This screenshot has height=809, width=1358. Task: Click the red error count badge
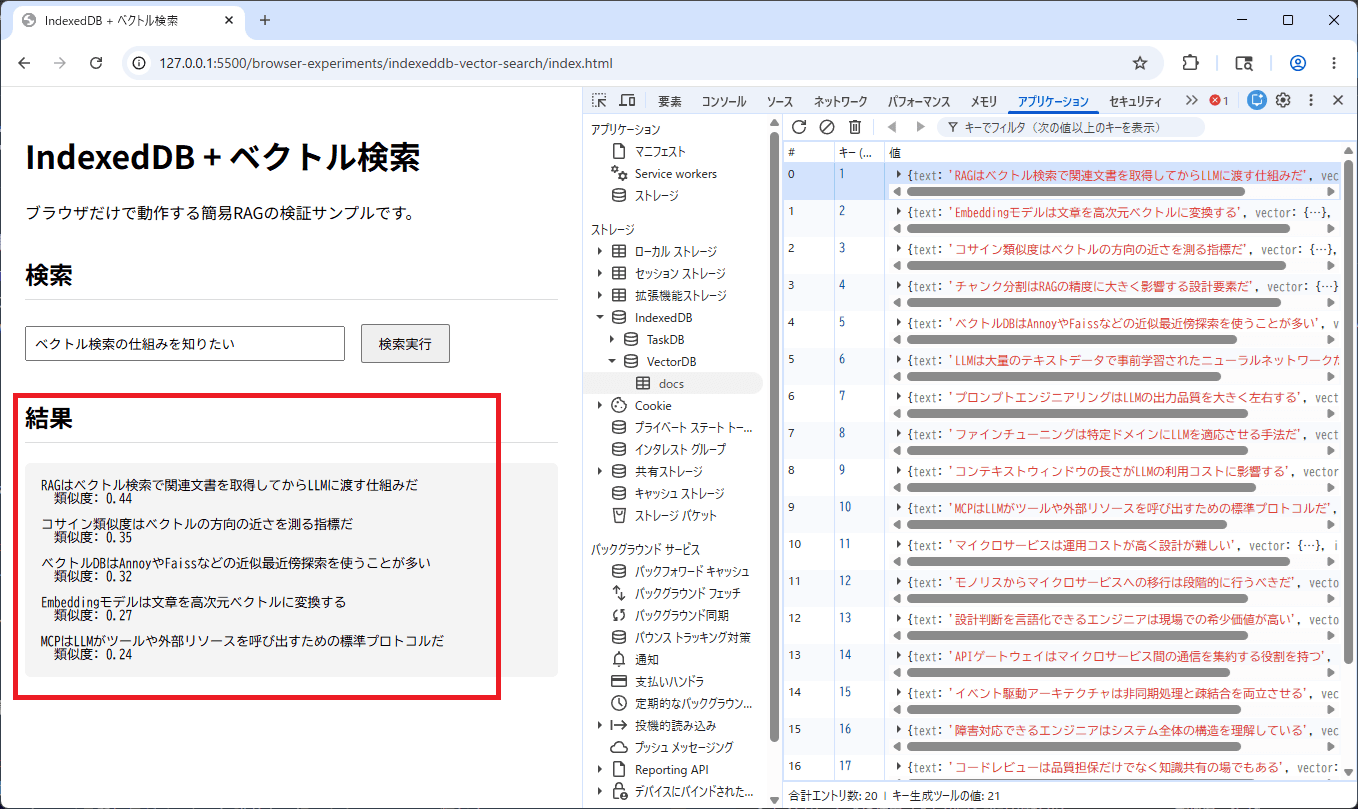tap(1219, 100)
